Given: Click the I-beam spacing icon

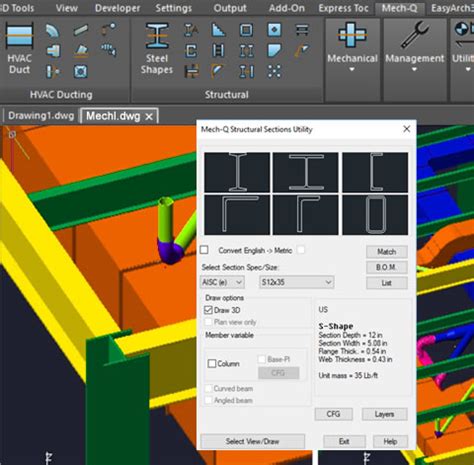Looking at the screenshot, I should coord(247,71).
